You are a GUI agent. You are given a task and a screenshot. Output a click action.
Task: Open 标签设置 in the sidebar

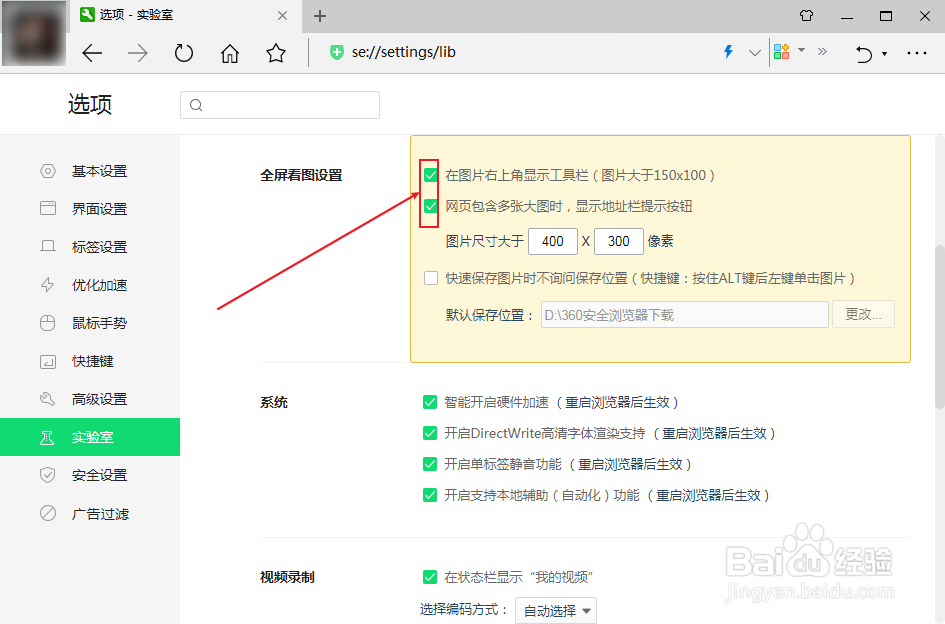click(90, 247)
